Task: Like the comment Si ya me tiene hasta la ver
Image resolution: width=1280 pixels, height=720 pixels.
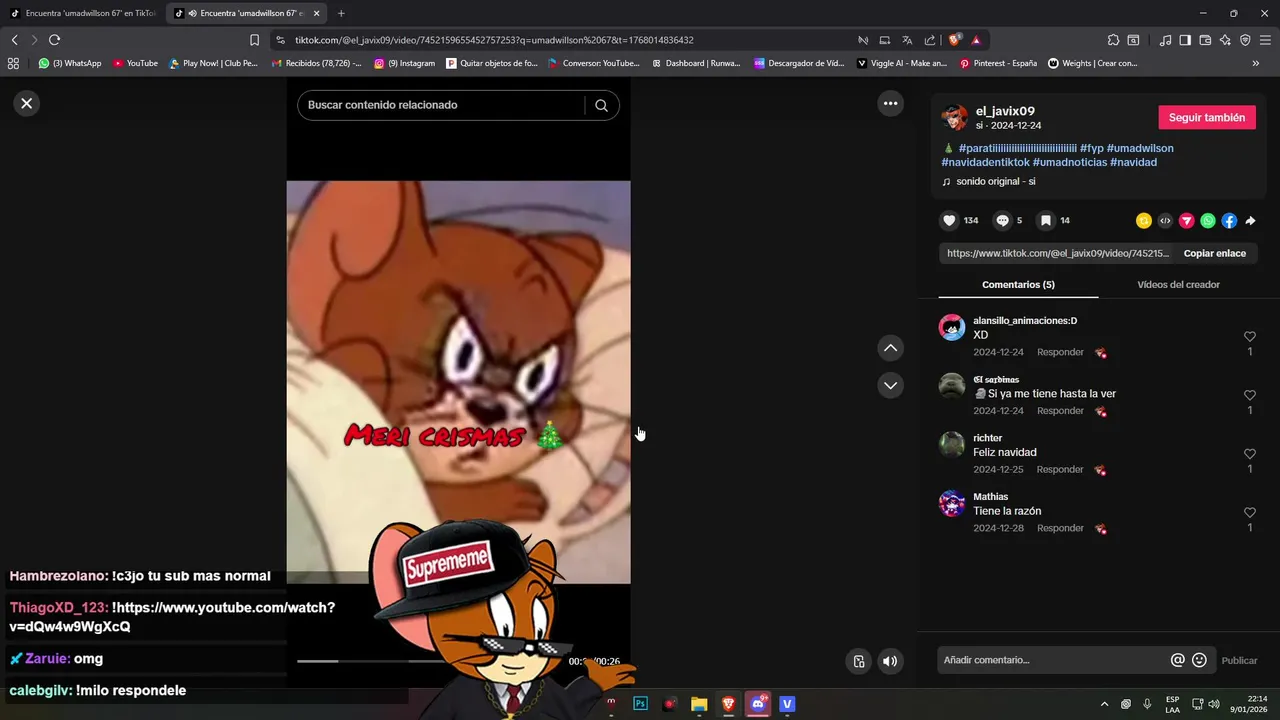Action: [1249, 396]
